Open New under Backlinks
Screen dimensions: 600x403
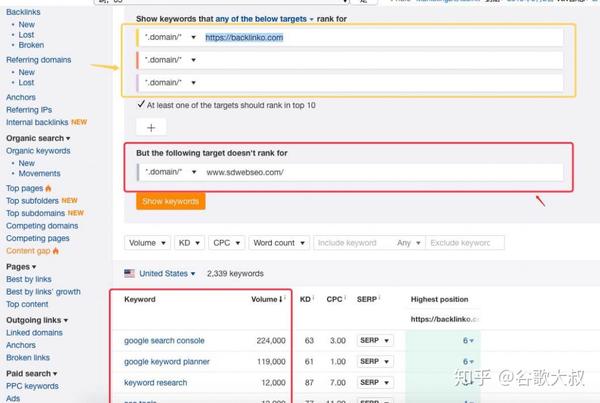(26, 24)
